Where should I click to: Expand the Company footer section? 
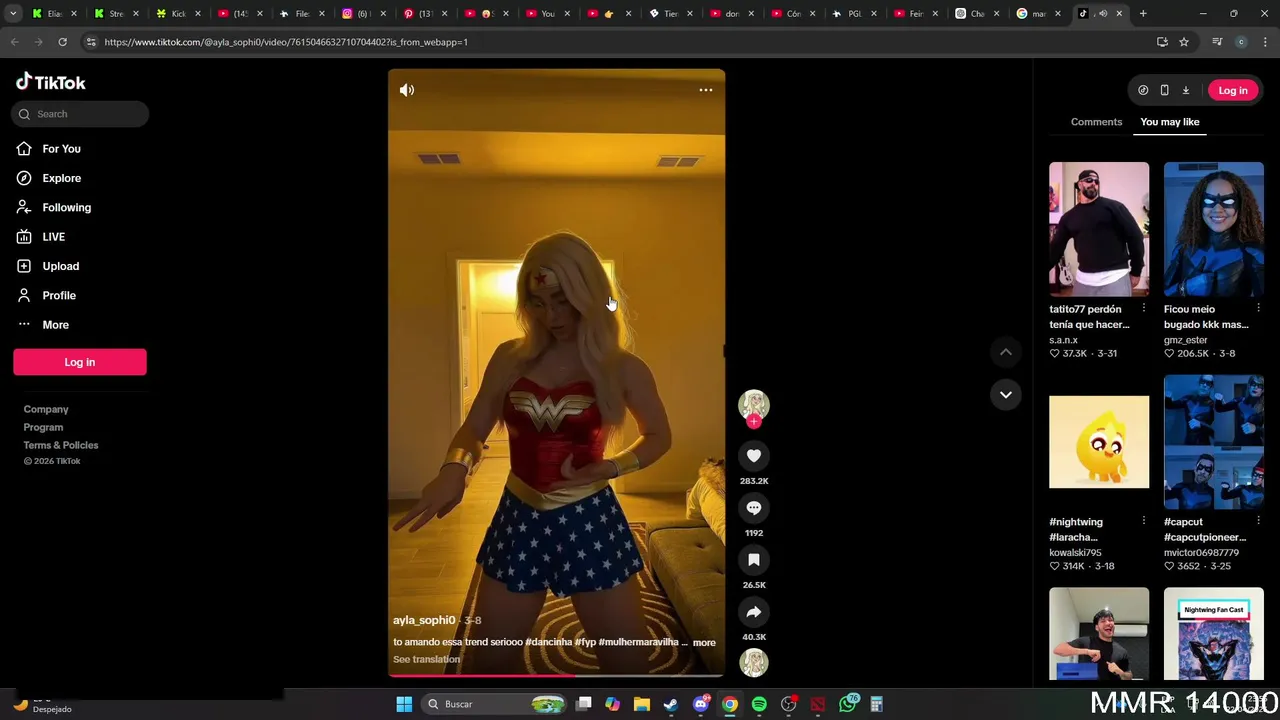[46, 409]
